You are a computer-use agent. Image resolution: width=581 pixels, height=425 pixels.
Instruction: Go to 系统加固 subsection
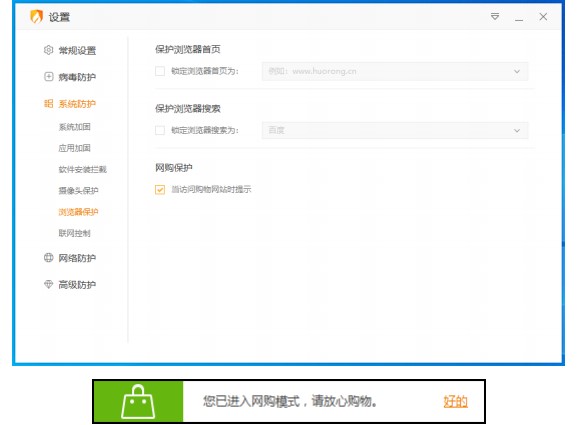click(x=74, y=127)
